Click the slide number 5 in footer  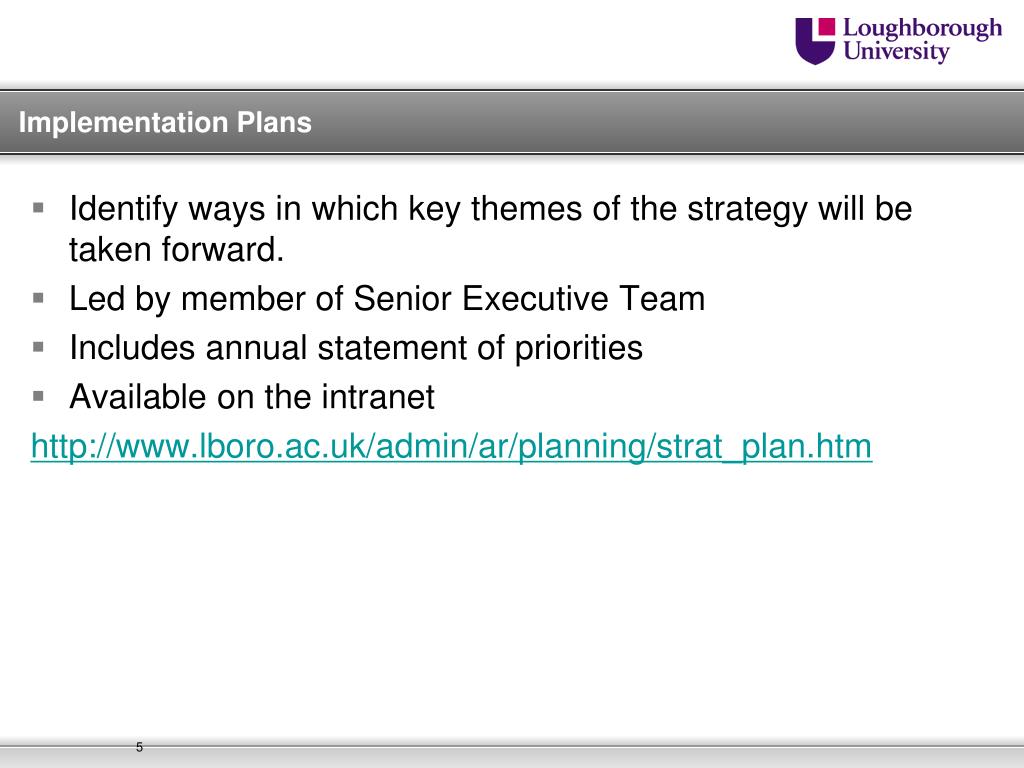tap(139, 747)
